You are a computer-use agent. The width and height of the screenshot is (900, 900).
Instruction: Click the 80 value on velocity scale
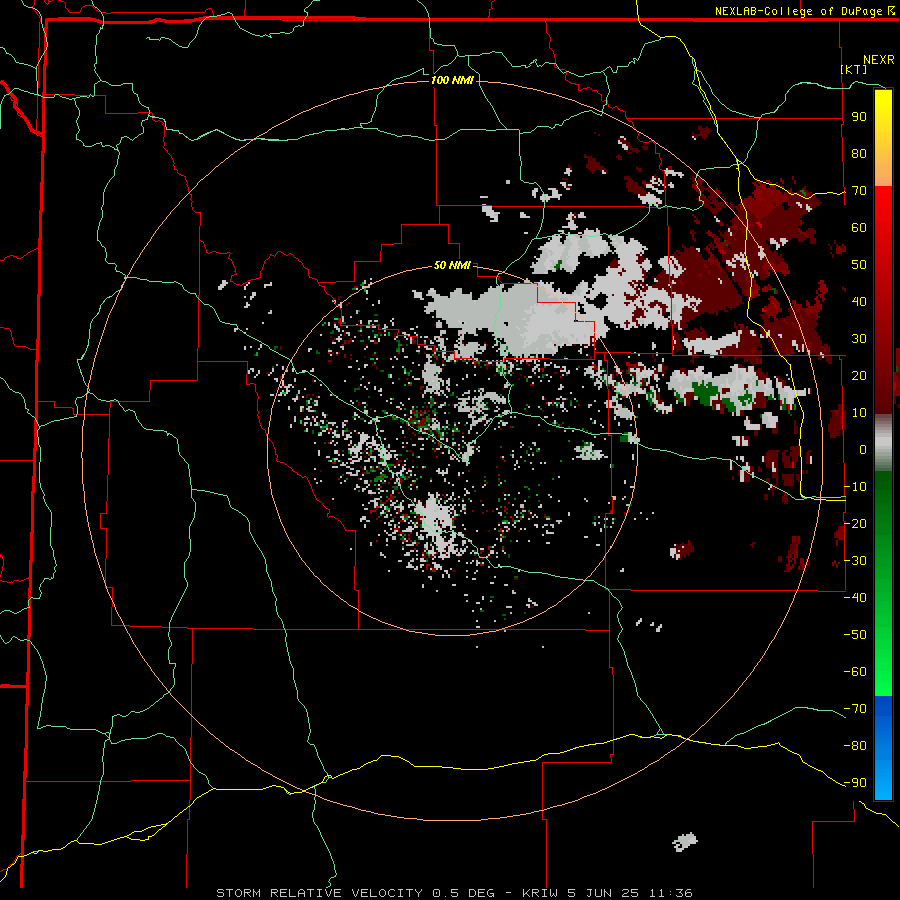click(859, 154)
